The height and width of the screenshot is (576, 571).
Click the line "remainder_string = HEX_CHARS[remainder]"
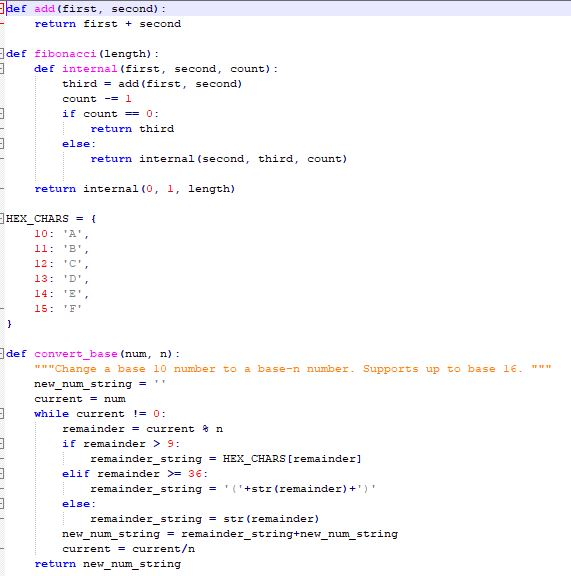(x=226, y=459)
